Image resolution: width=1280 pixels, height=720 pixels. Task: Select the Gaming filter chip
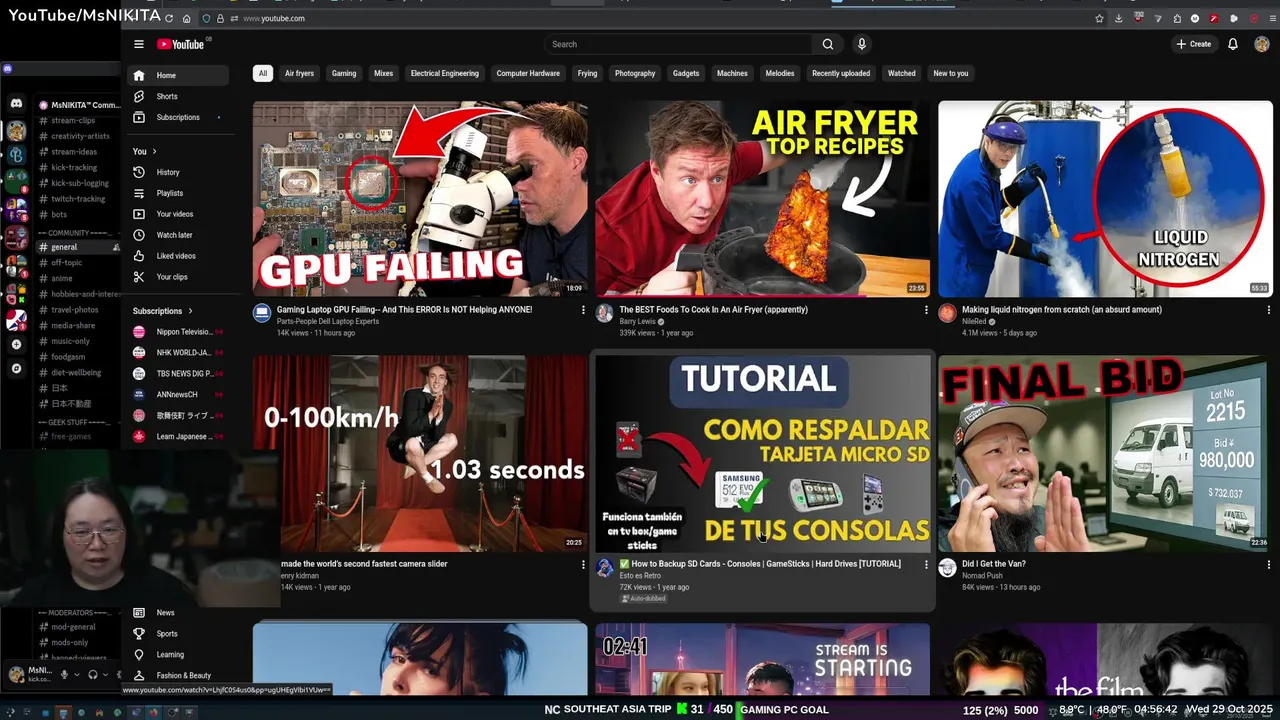344,73
